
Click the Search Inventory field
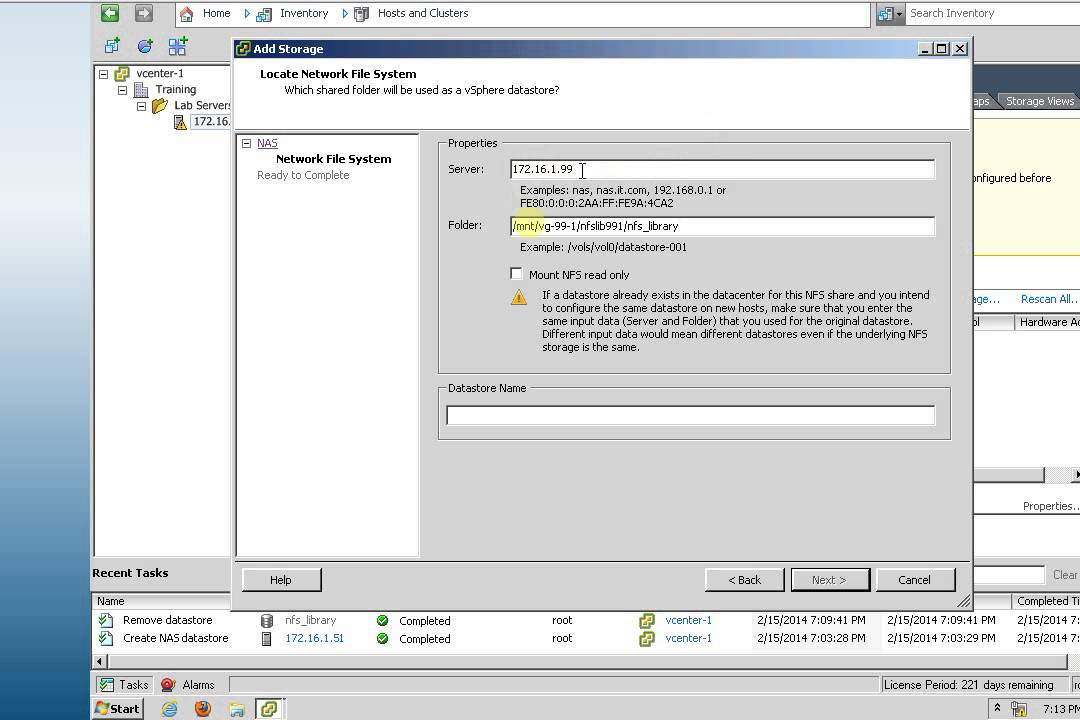tap(992, 13)
